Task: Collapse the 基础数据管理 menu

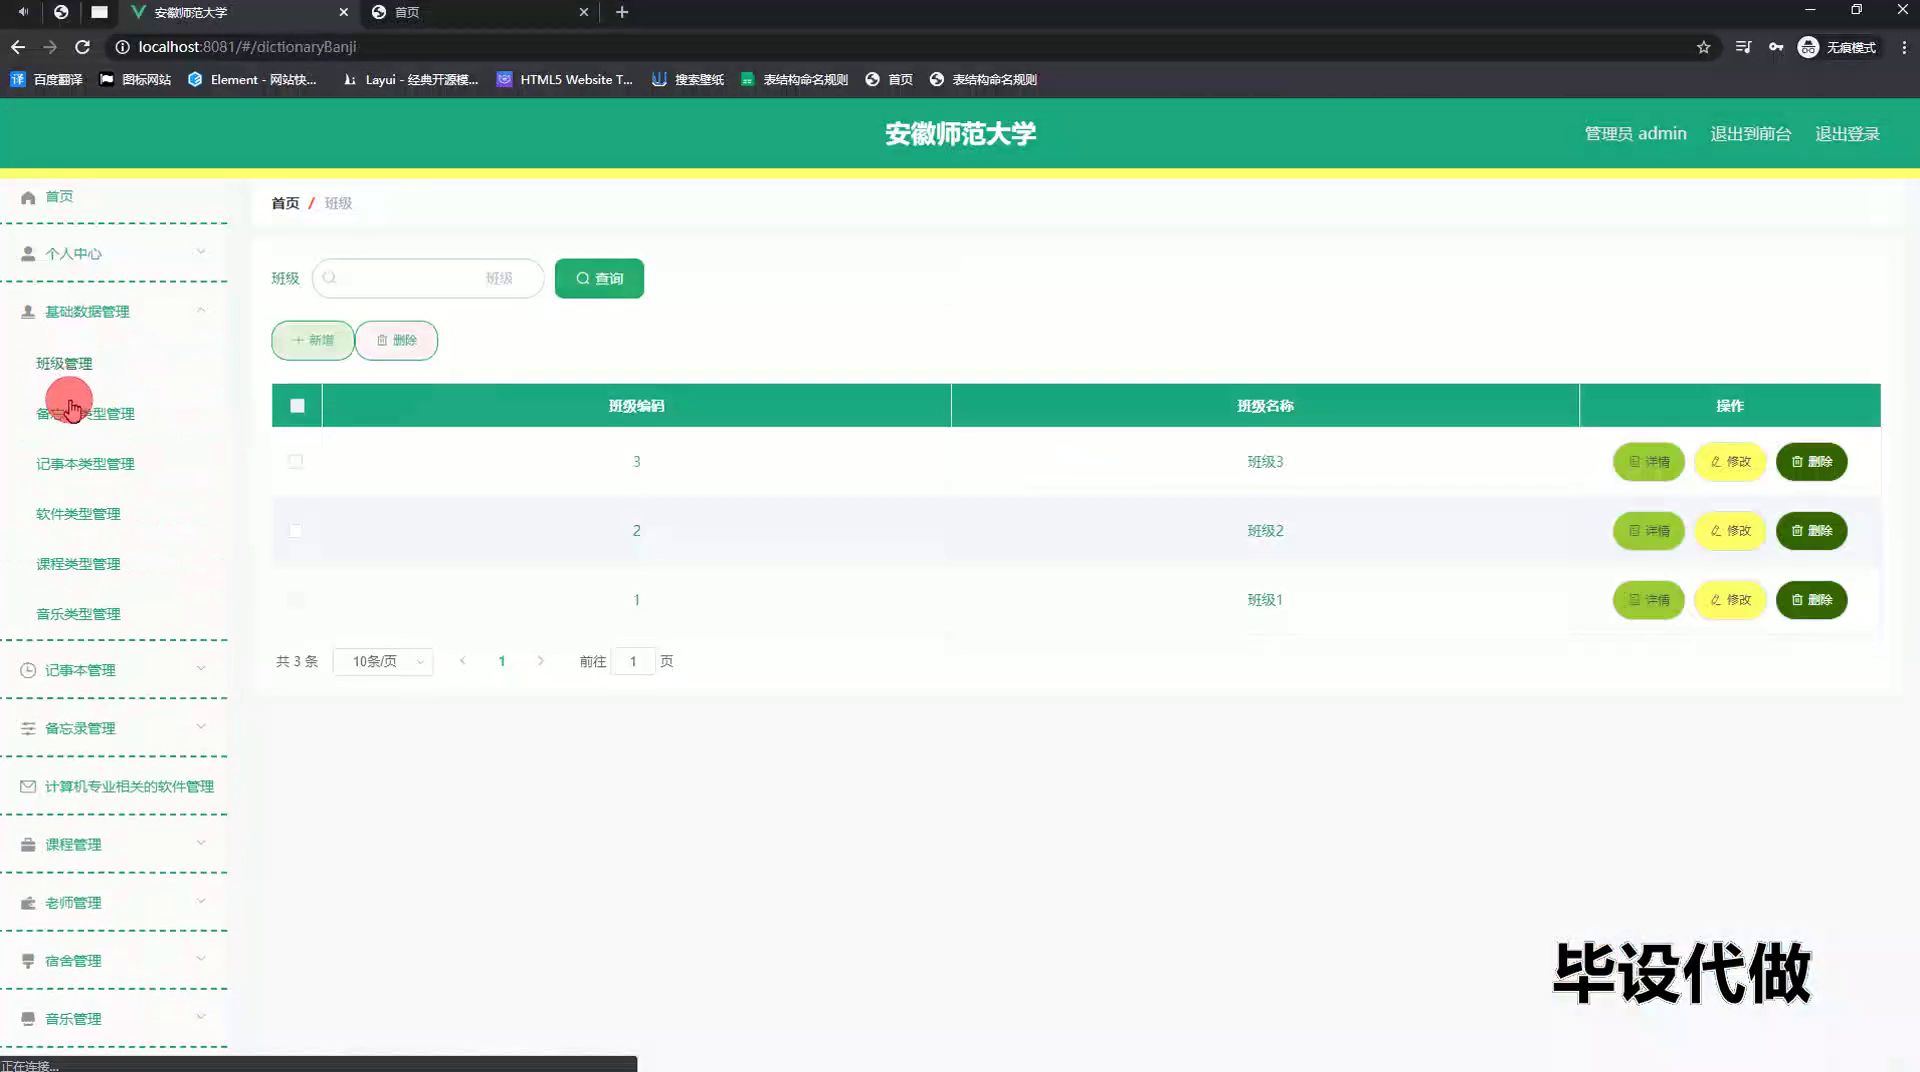Action: (x=201, y=310)
